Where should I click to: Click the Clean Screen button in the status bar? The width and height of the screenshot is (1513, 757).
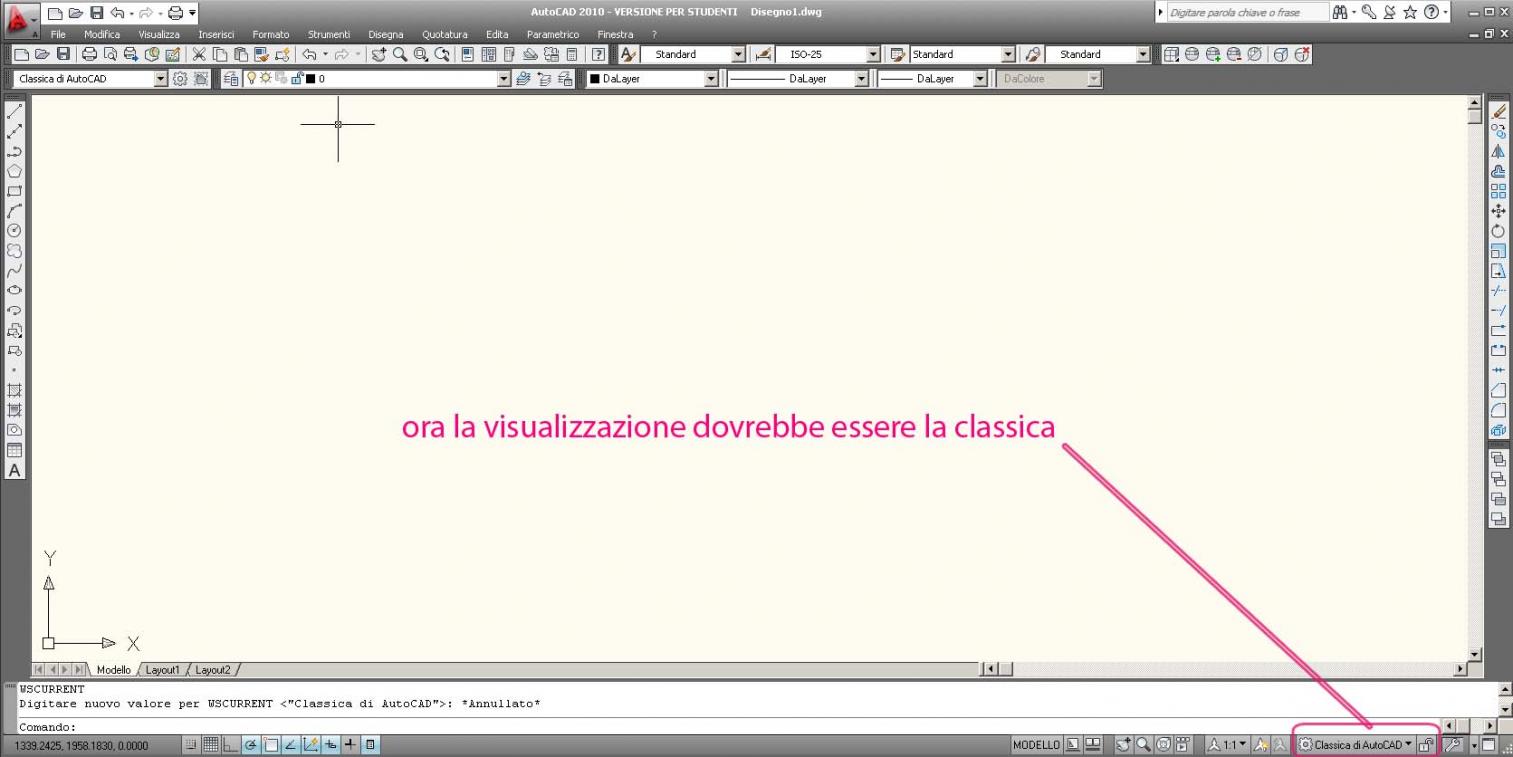(1488, 745)
